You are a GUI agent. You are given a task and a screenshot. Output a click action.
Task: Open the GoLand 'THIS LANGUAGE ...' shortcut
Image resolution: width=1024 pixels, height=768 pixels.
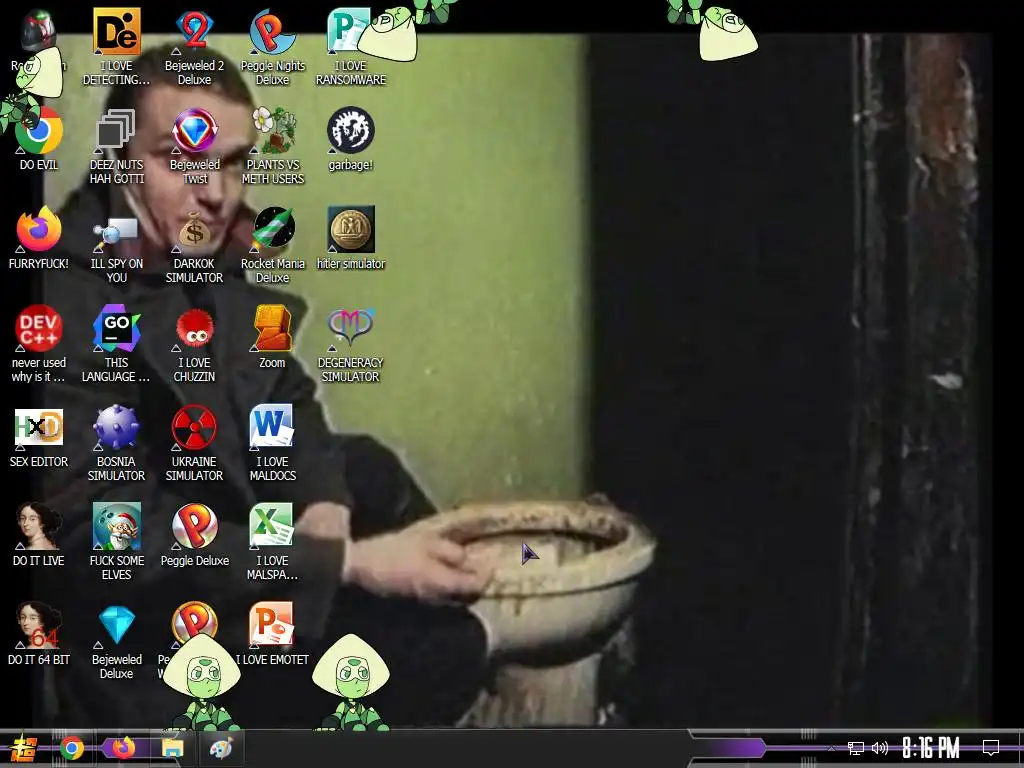pyautogui.click(x=116, y=328)
